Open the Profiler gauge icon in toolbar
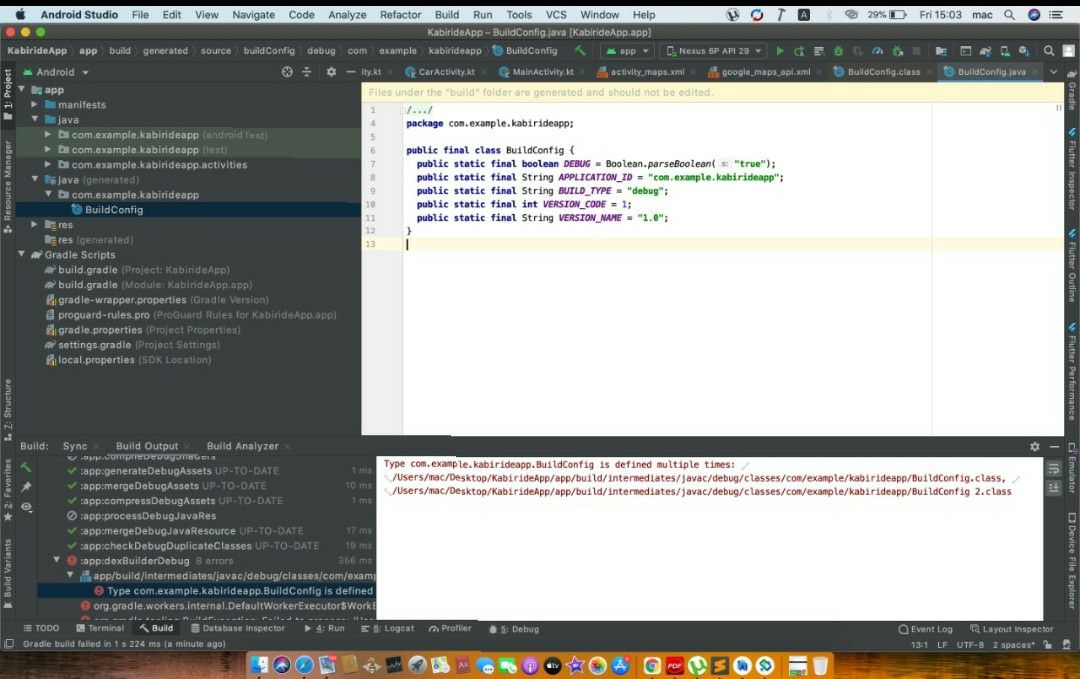 point(878,51)
